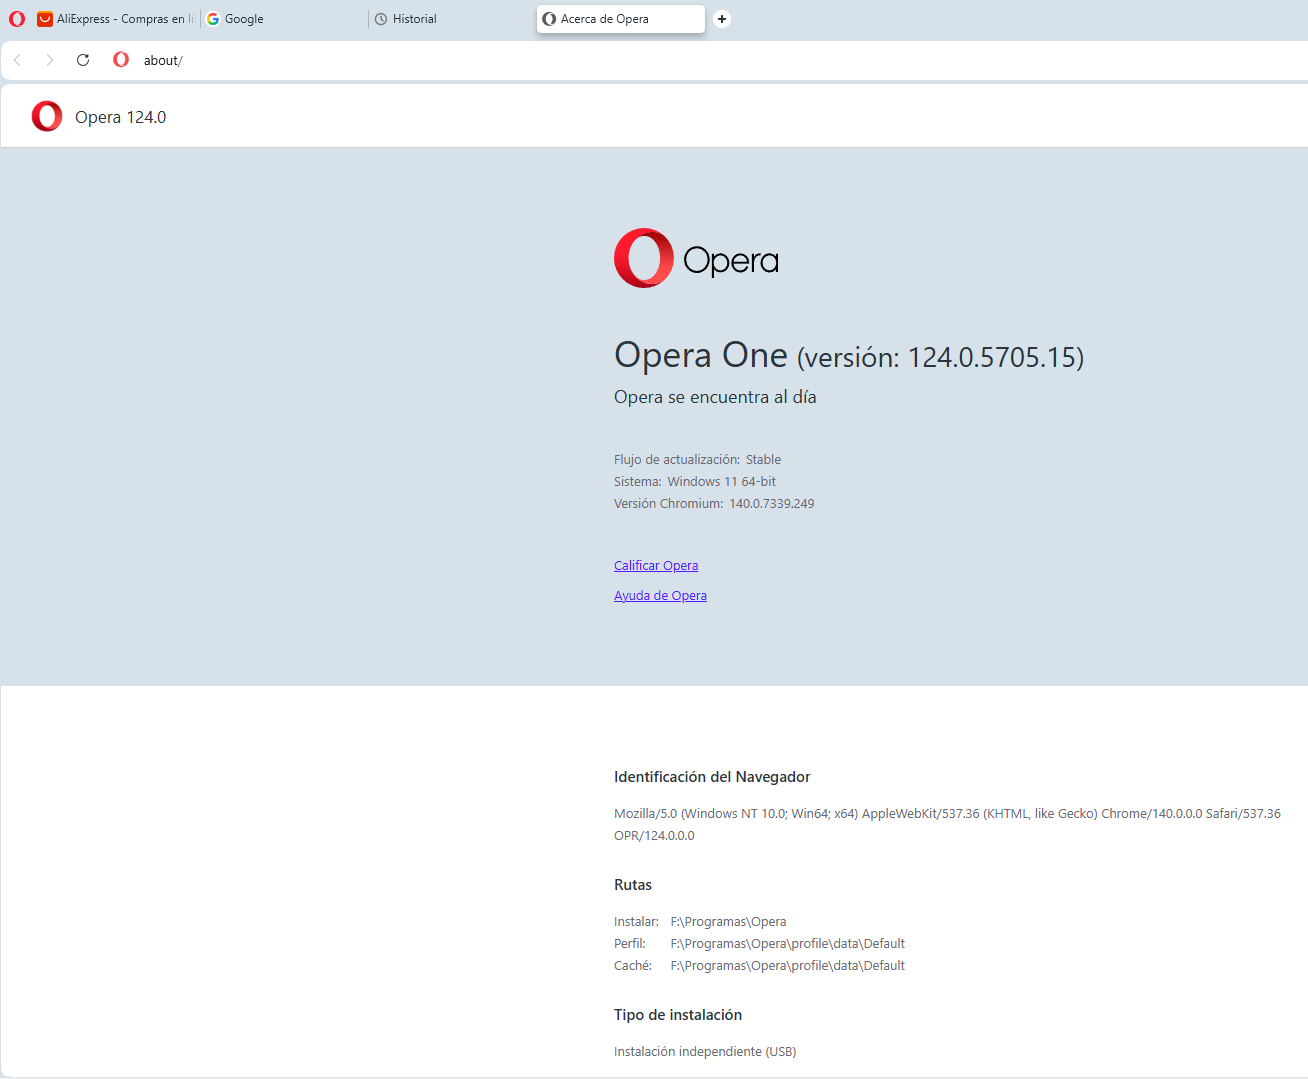Viewport: 1308px width, 1079px height.
Task: Open the Calificar Opera link
Action: (x=656, y=566)
